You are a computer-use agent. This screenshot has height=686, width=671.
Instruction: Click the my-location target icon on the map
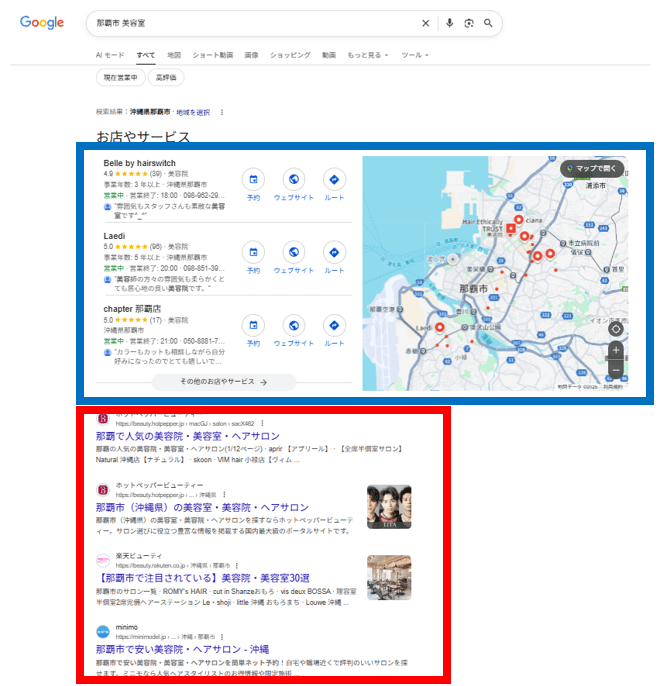coord(616,329)
